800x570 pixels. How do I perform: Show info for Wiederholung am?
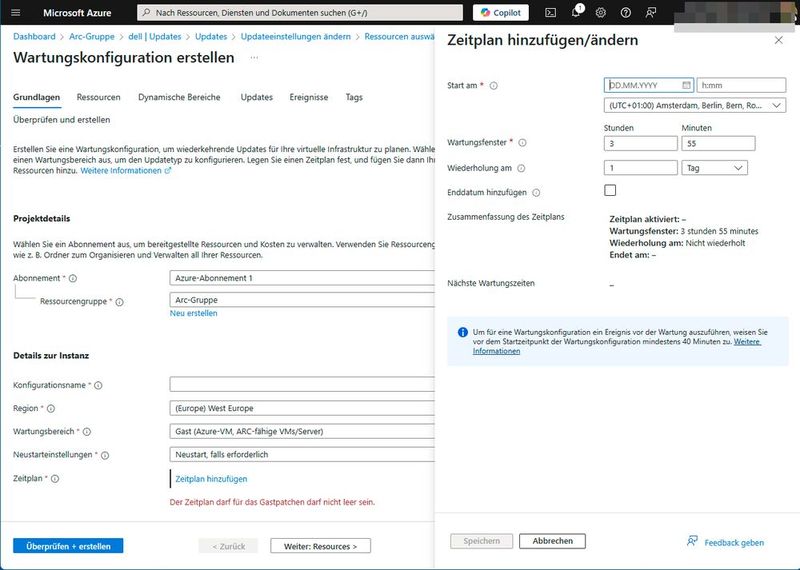(x=521, y=168)
